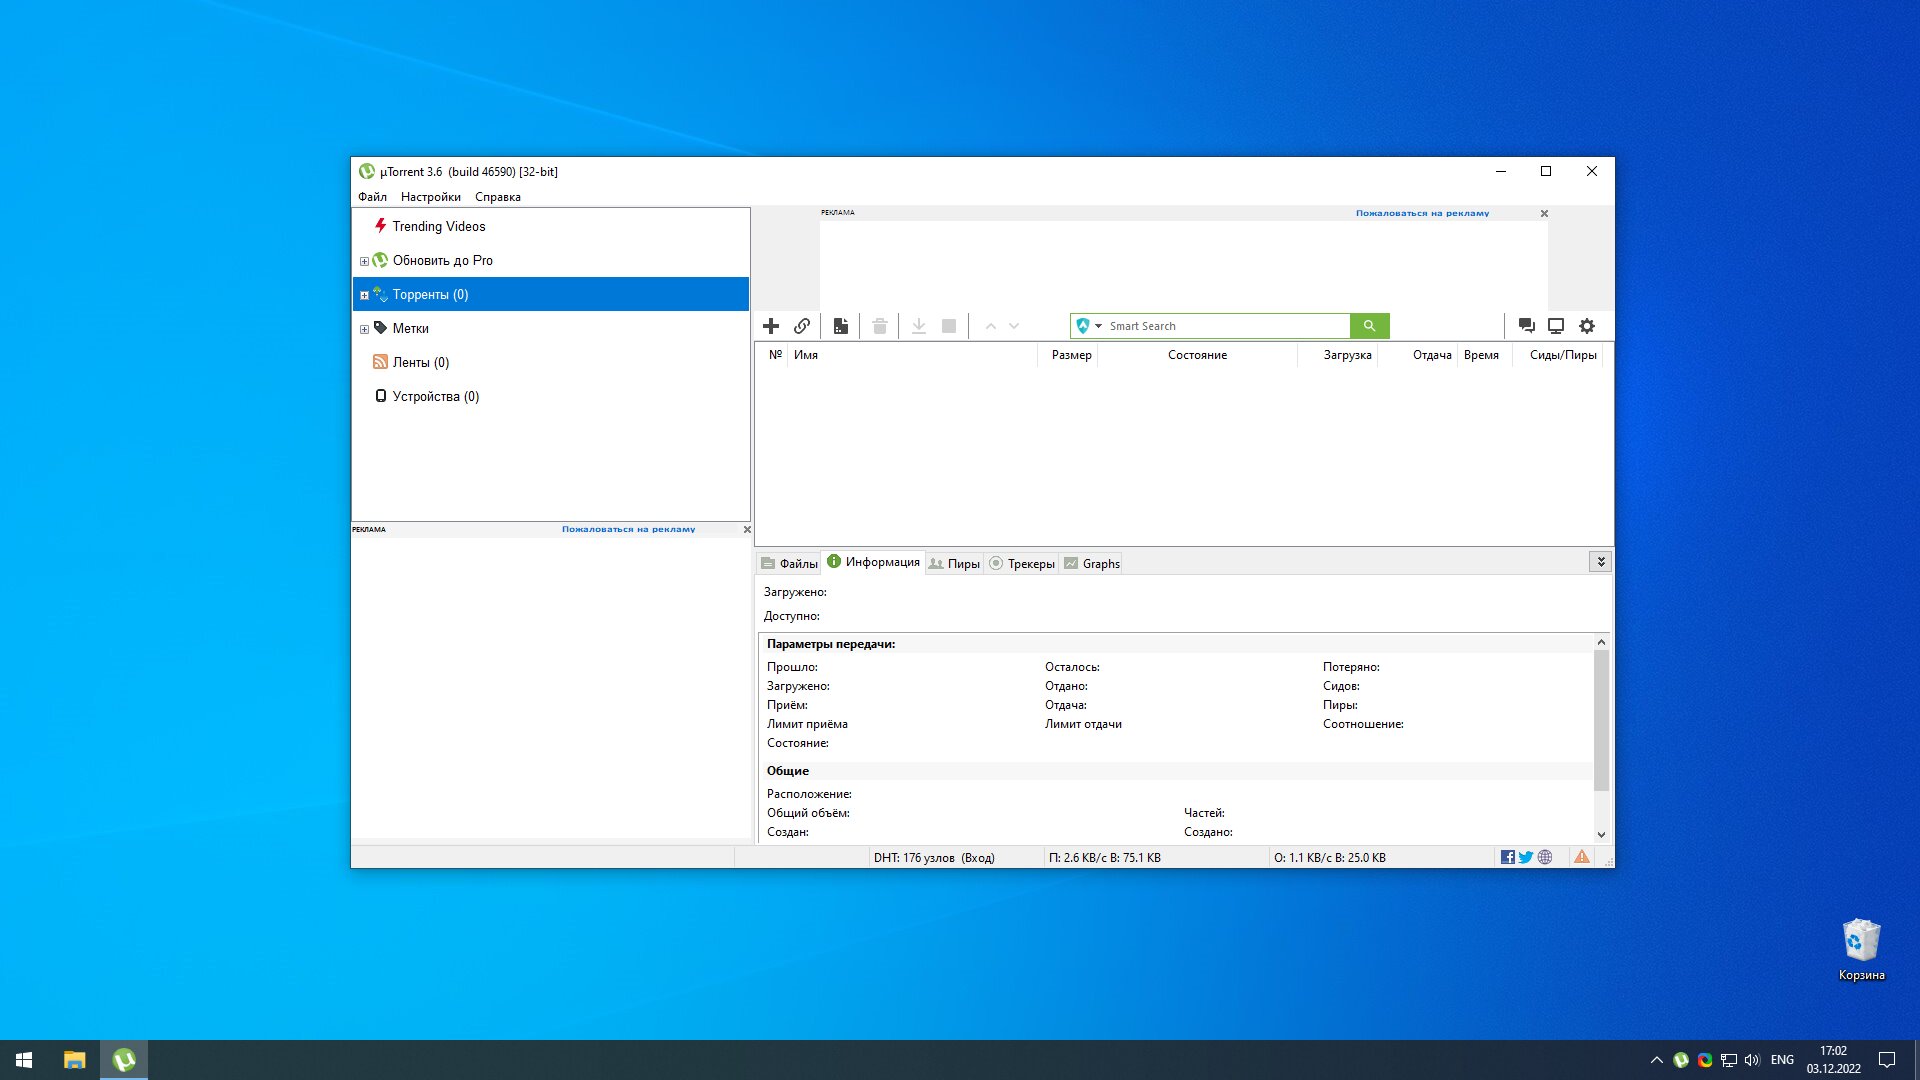Expand the Метки tree node

tap(364, 329)
